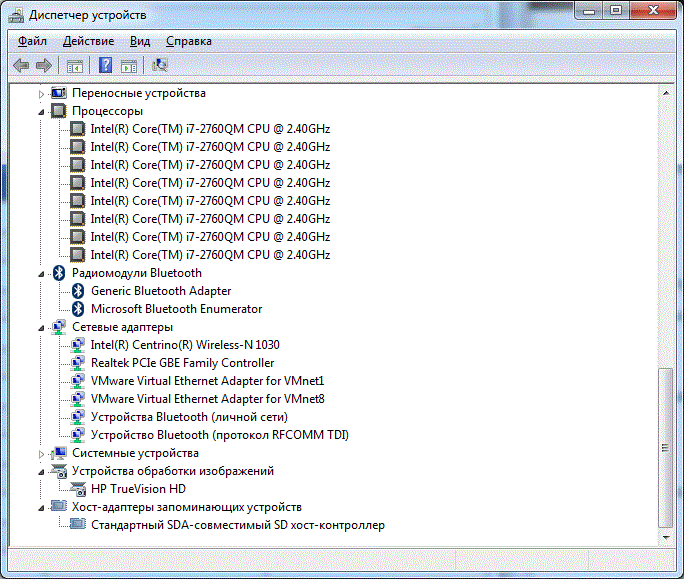Click the scrollbar up arrow
The image size is (684, 579).
coord(666,93)
